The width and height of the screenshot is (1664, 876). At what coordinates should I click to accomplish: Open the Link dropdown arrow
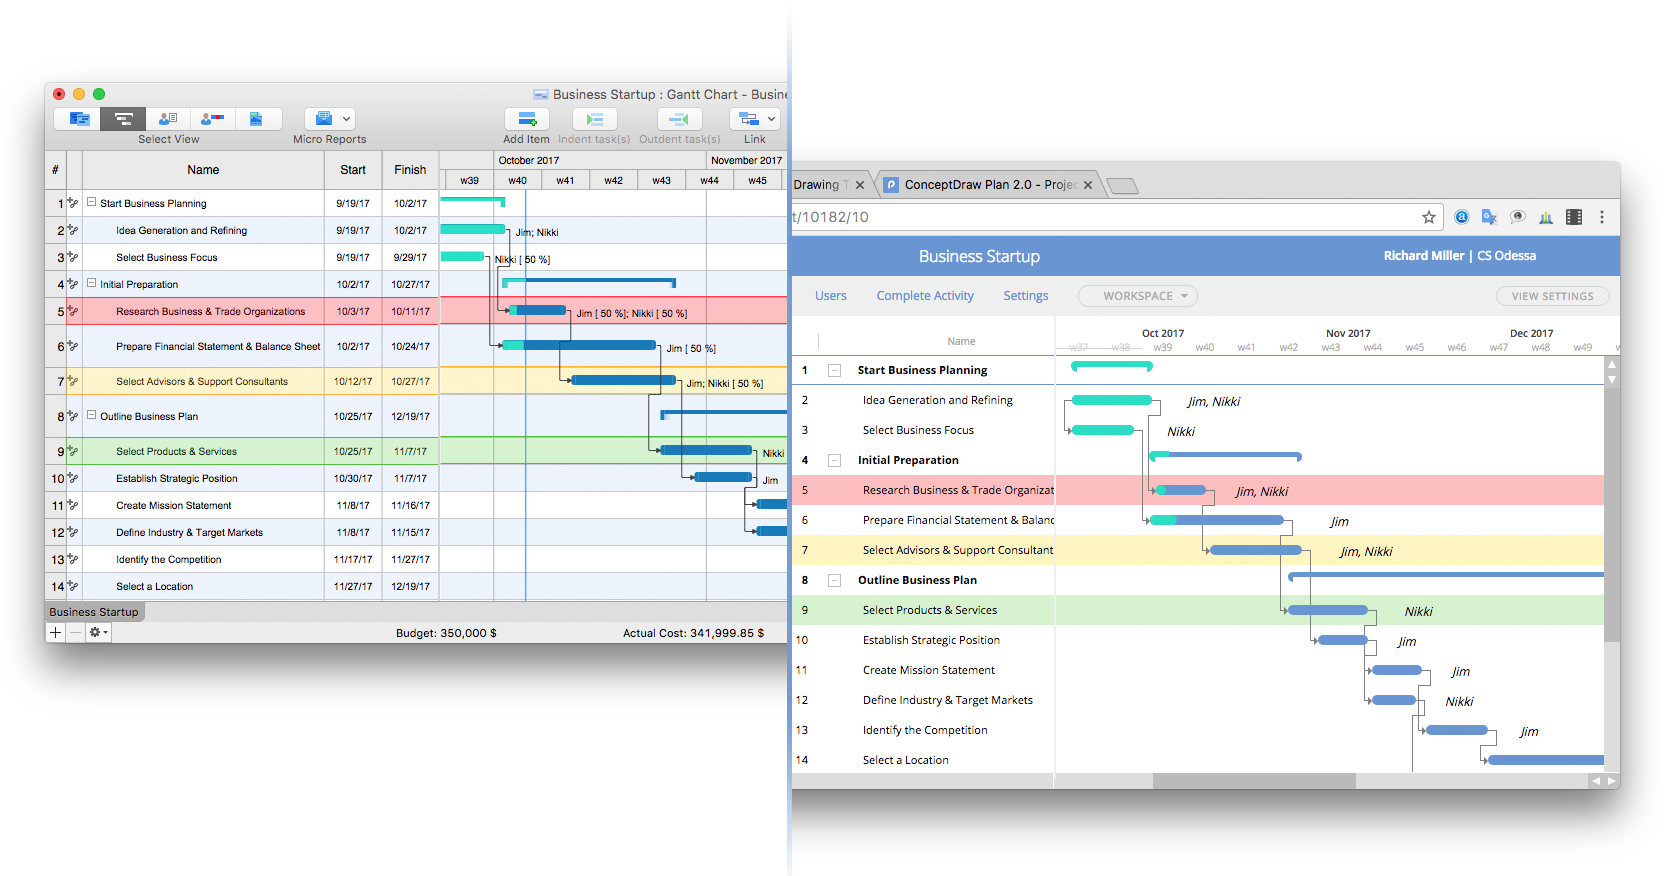[x=771, y=119]
